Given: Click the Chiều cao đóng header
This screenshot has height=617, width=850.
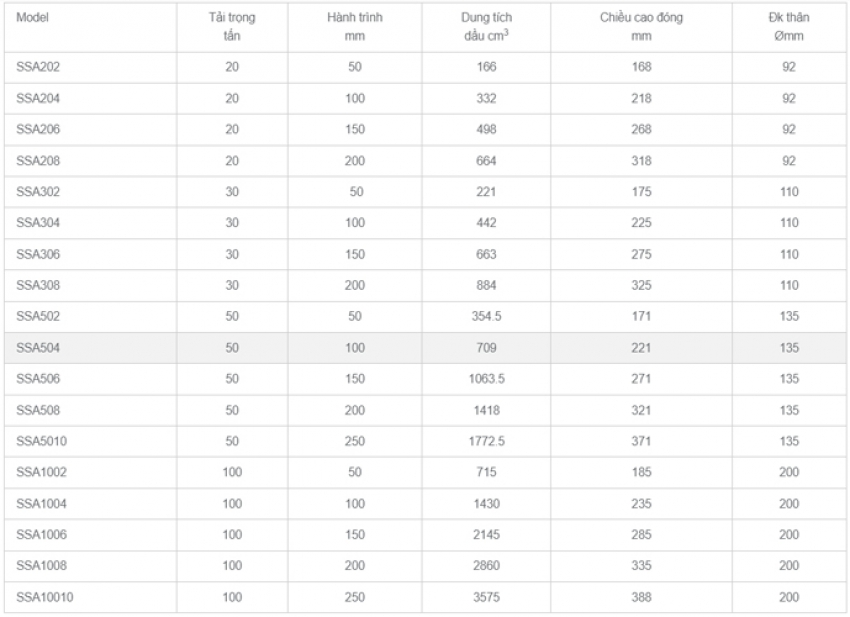Looking at the screenshot, I should point(641,27).
